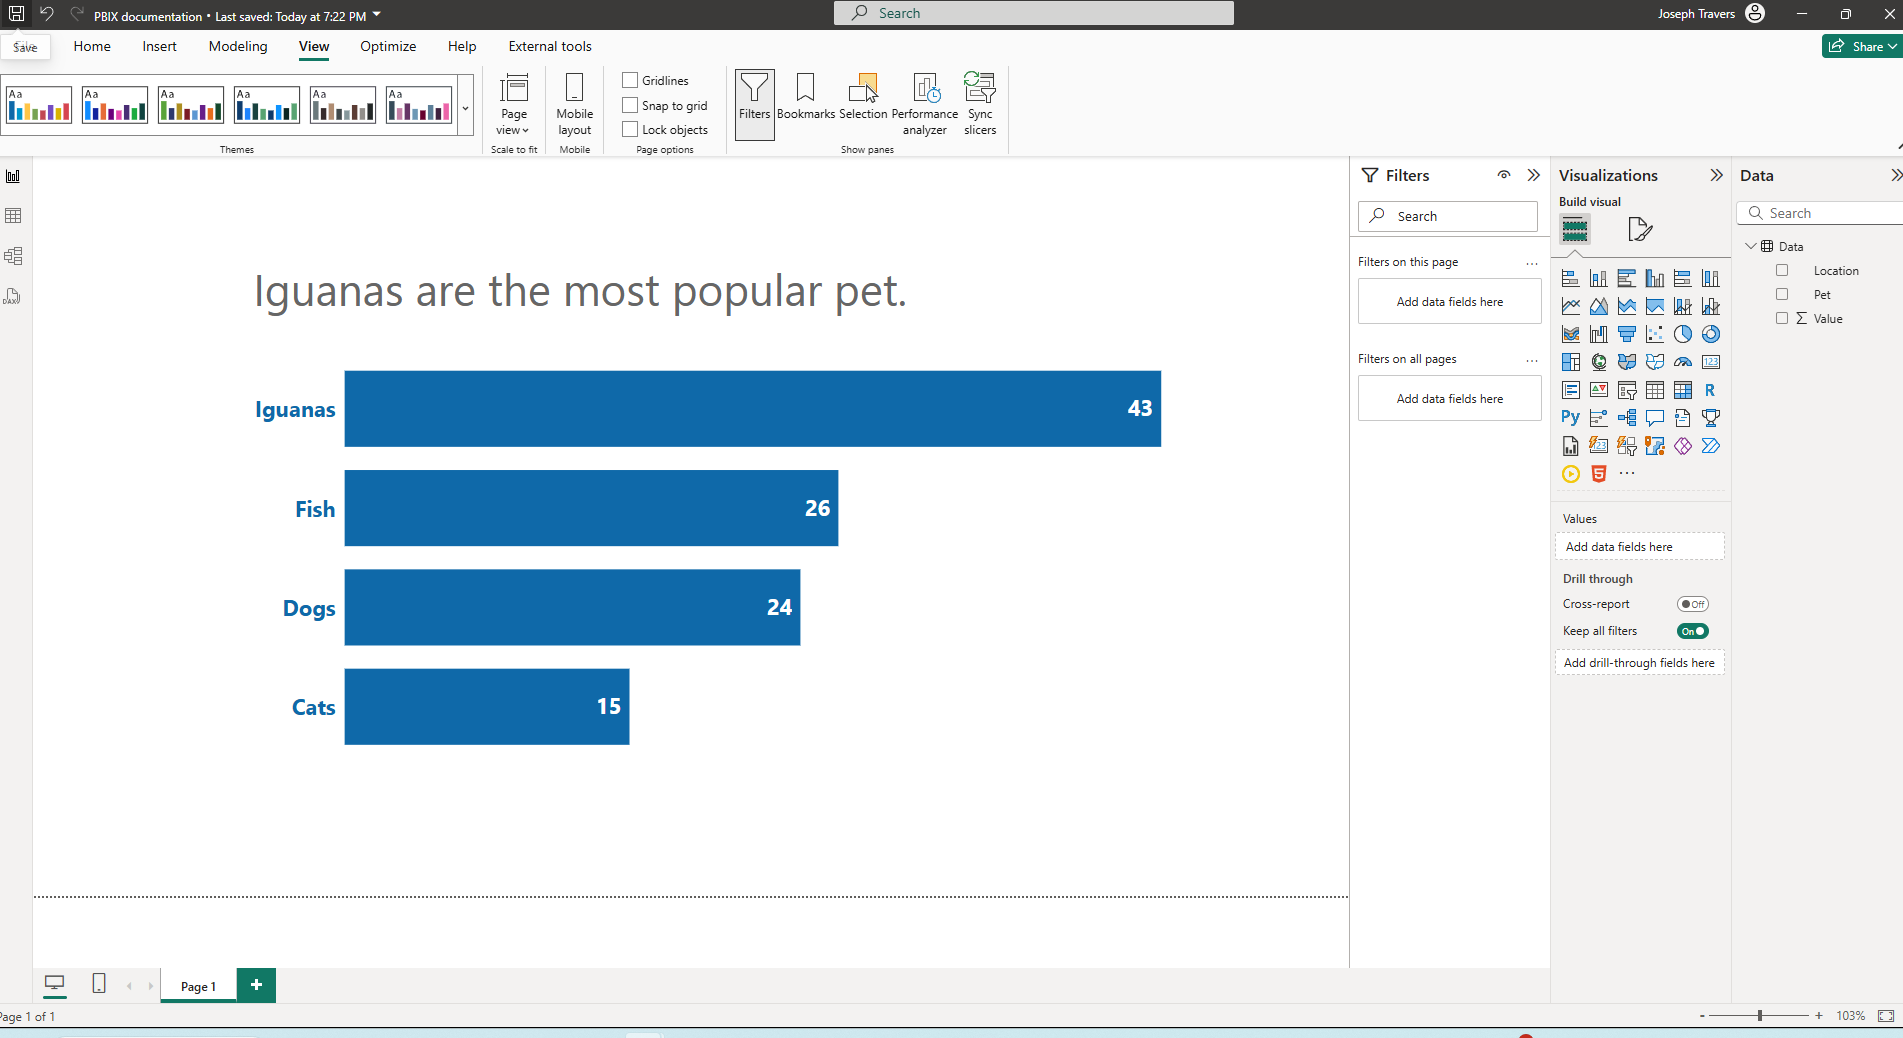
Task: Switch to Table view in left sidebar
Action: click(13, 215)
